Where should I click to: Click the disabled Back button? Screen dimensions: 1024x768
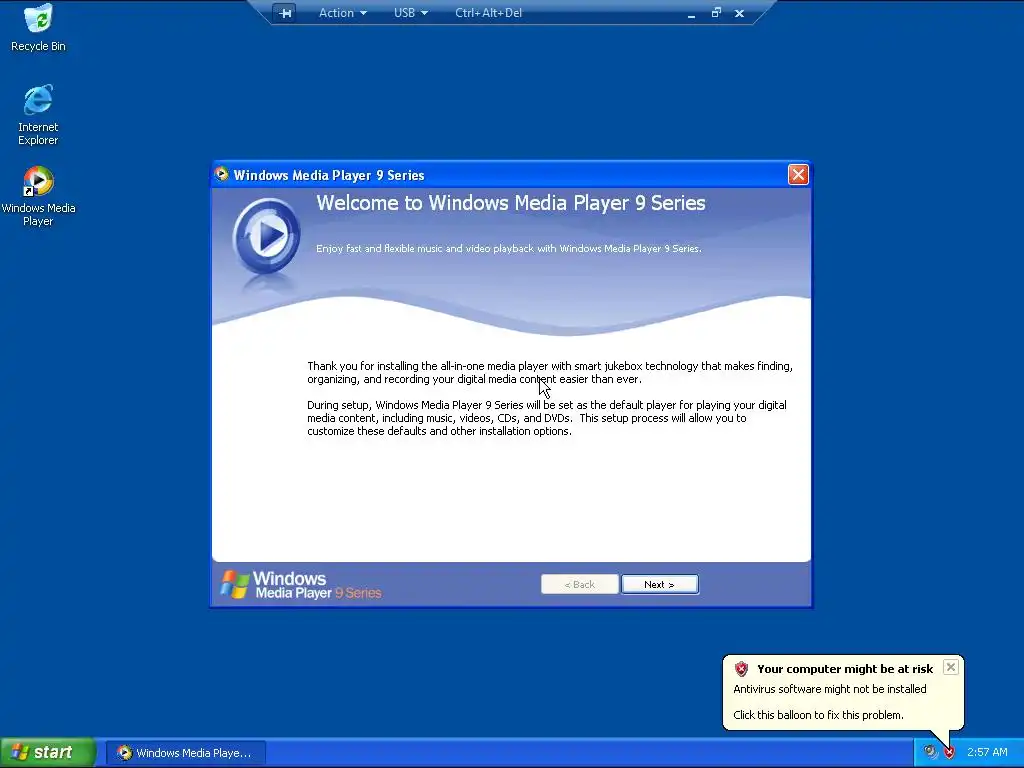pyautogui.click(x=579, y=584)
